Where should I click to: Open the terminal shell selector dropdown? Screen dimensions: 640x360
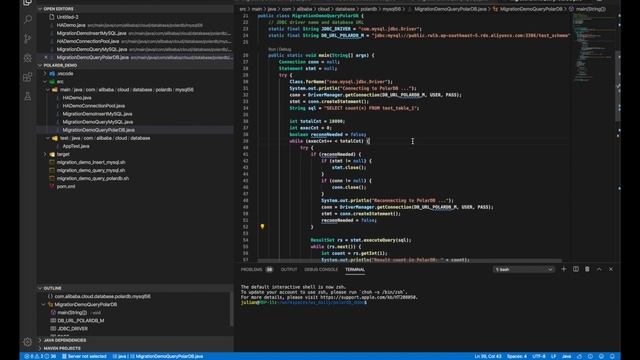tap(524, 269)
